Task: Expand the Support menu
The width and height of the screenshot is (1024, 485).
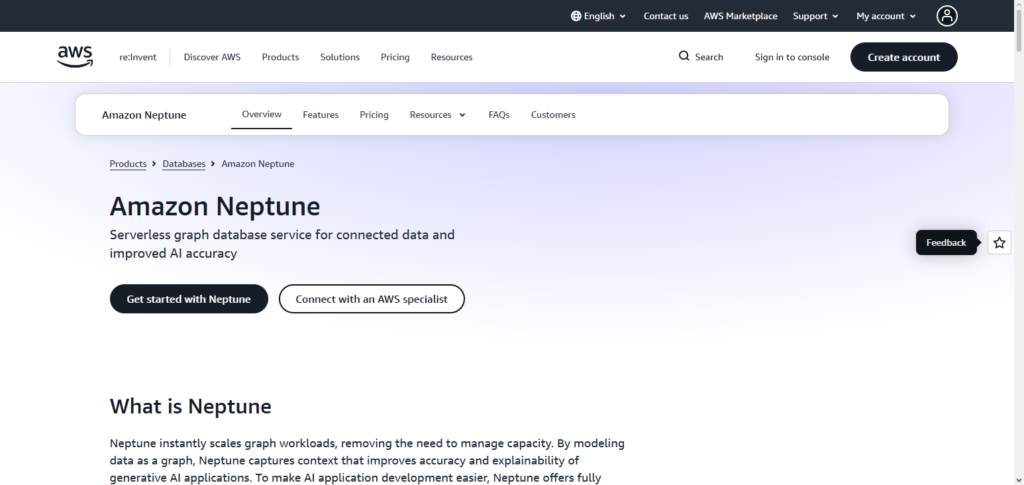Action: (816, 16)
